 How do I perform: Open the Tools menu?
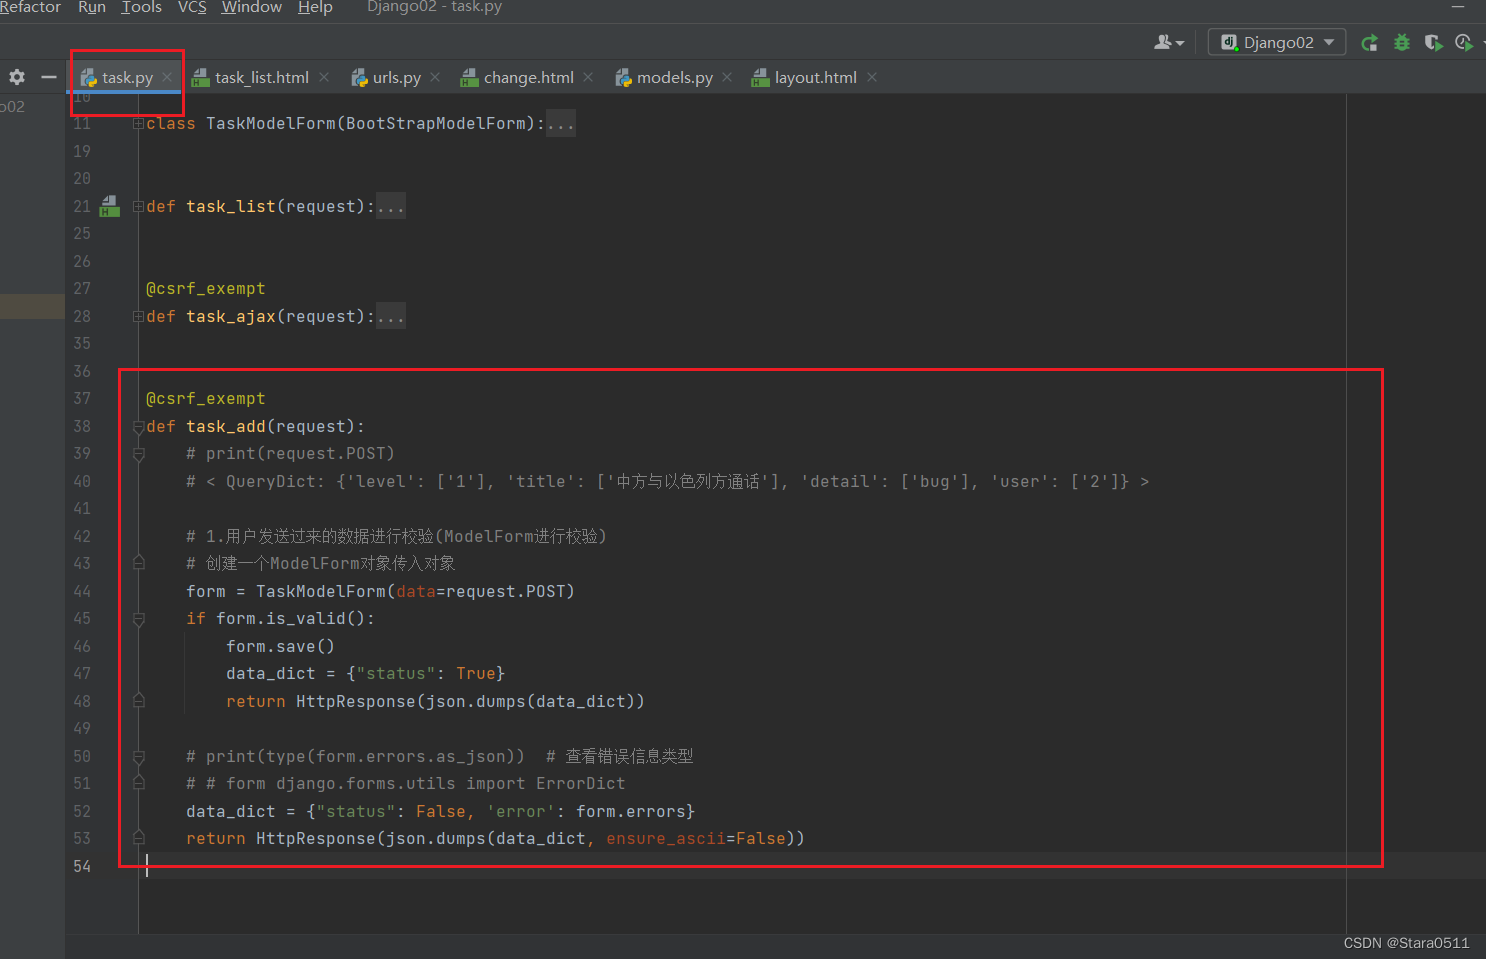point(142,7)
